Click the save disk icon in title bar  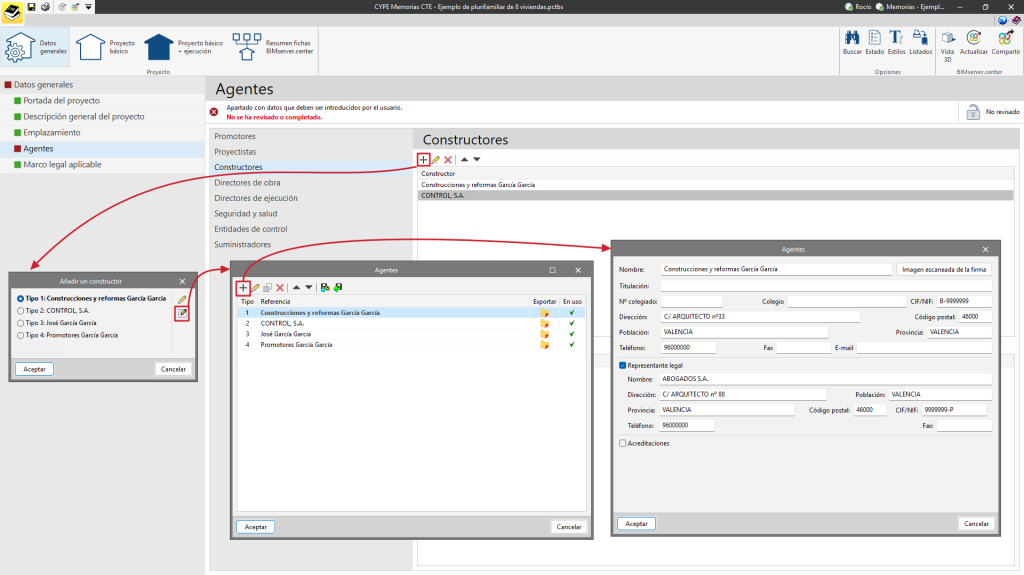[x=31, y=7]
